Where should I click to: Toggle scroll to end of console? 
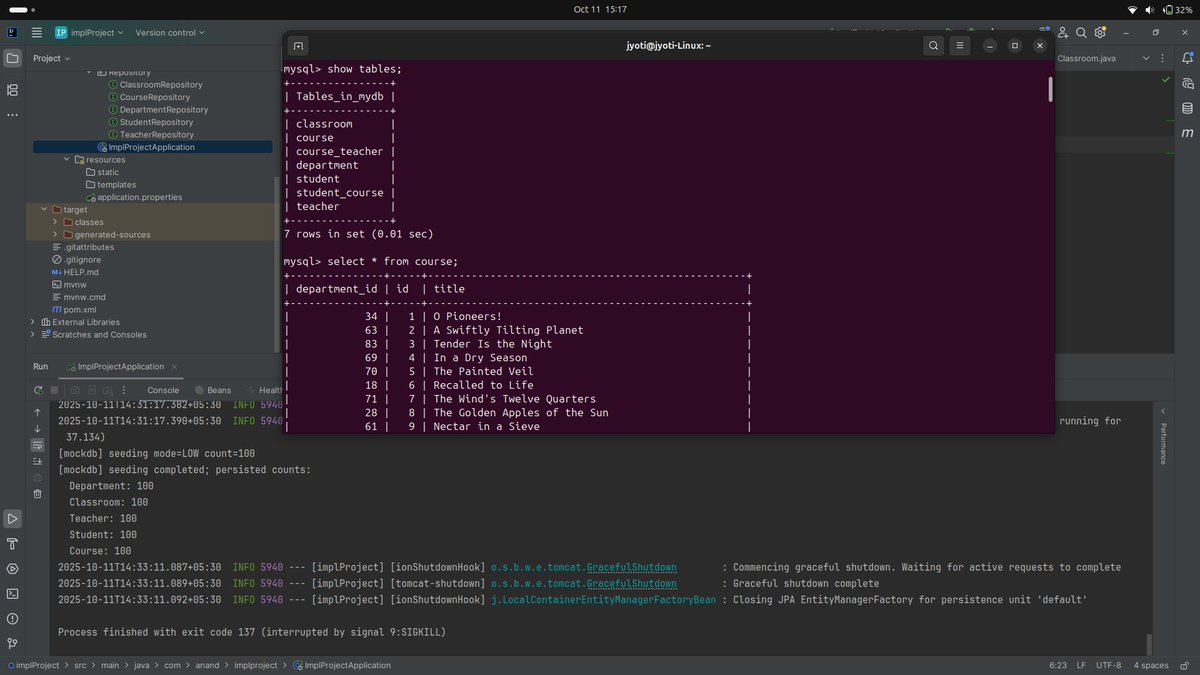click(x=38, y=461)
